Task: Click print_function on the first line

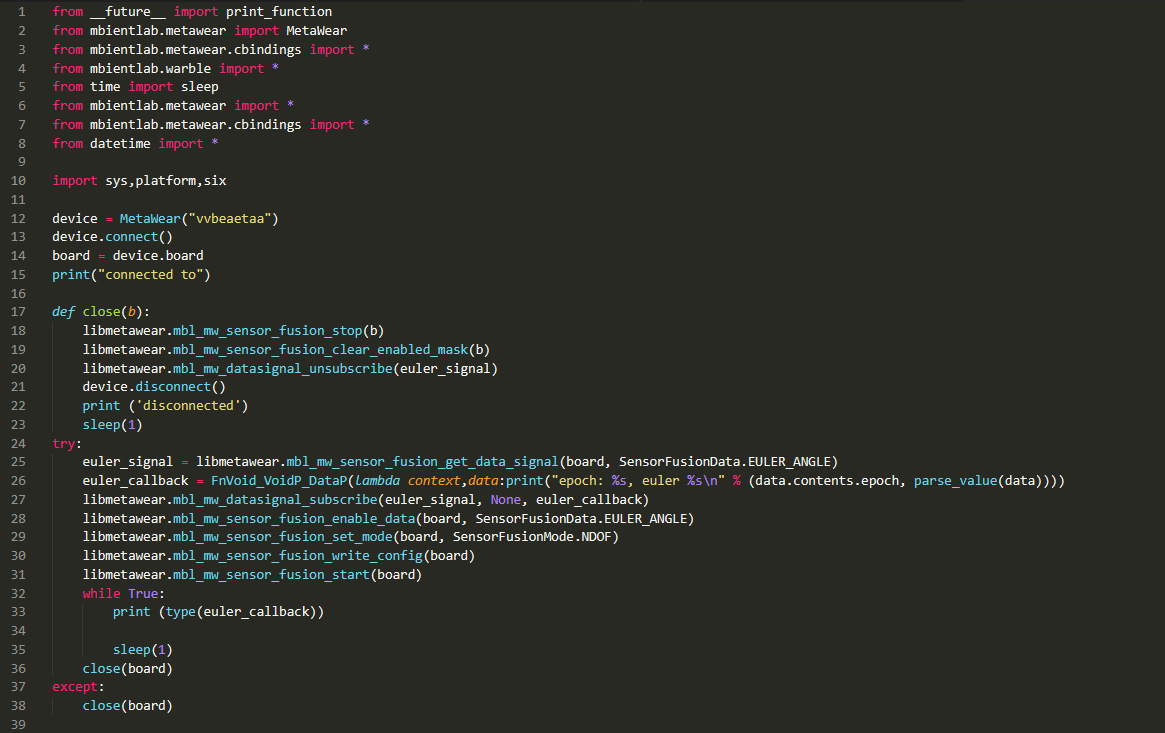Action: (278, 12)
